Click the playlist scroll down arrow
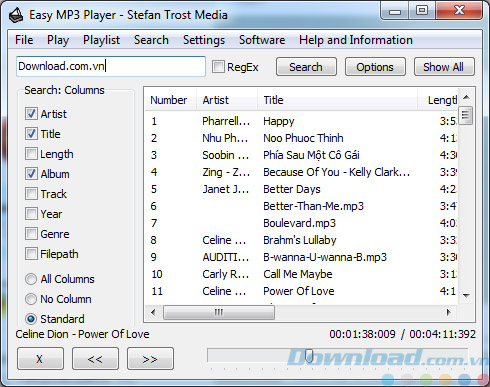This screenshot has height=387, width=490. pyautogui.click(x=466, y=295)
